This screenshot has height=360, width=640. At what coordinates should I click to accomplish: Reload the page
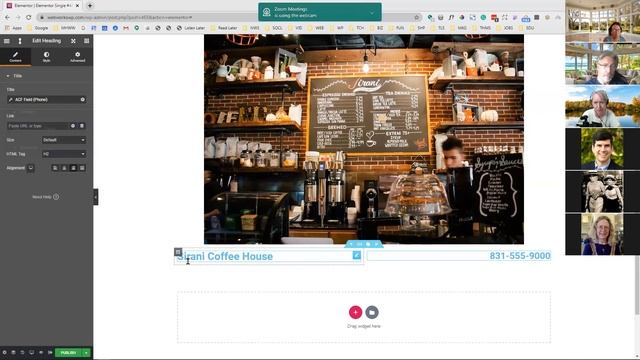(29, 18)
